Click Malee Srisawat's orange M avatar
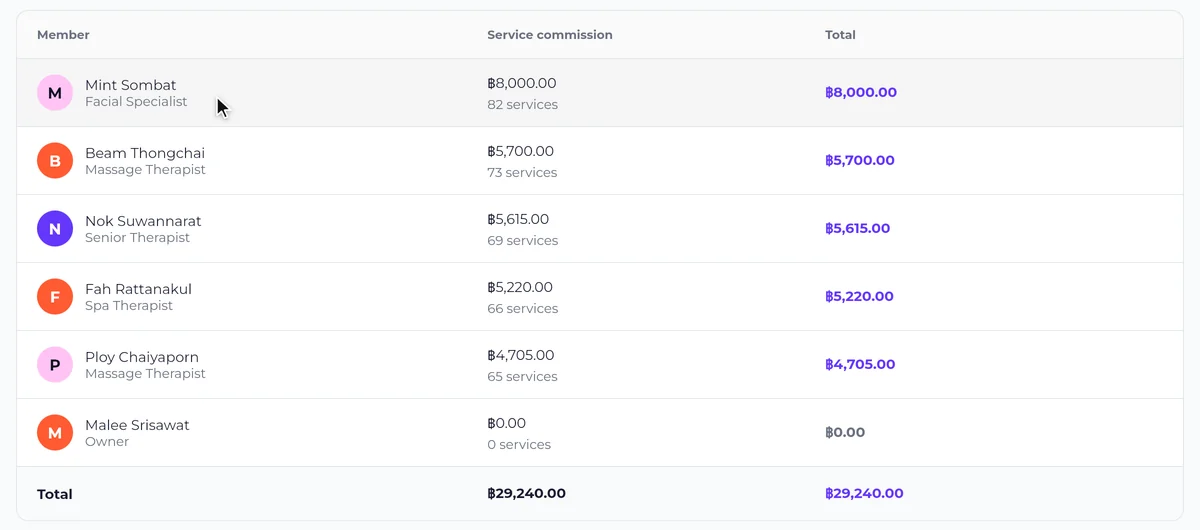The image size is (1200, 530). click(55, 433)
